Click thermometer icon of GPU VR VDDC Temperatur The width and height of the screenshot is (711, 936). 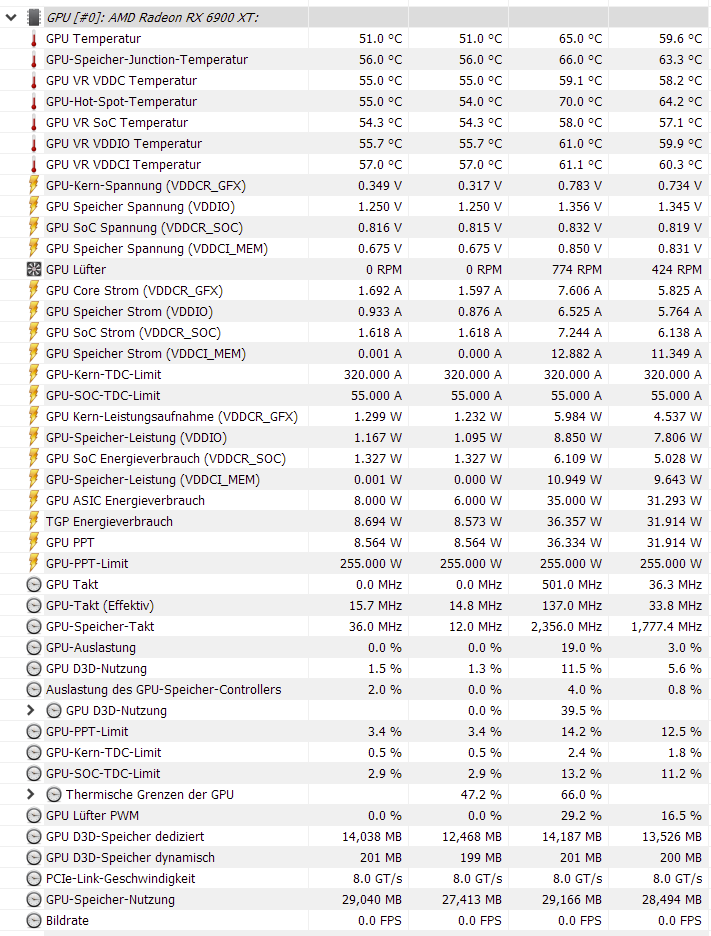[34, 81]
